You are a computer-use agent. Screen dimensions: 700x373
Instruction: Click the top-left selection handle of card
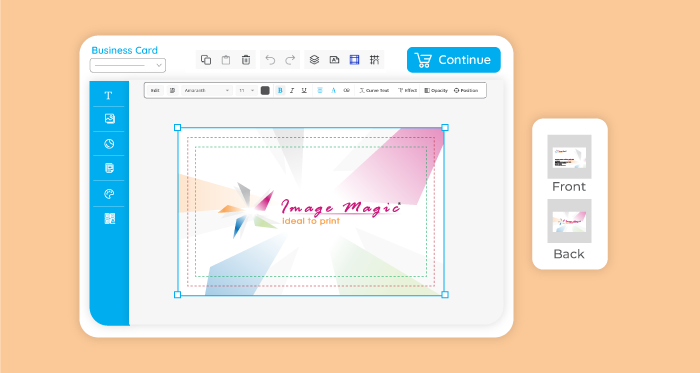(177, 128)
